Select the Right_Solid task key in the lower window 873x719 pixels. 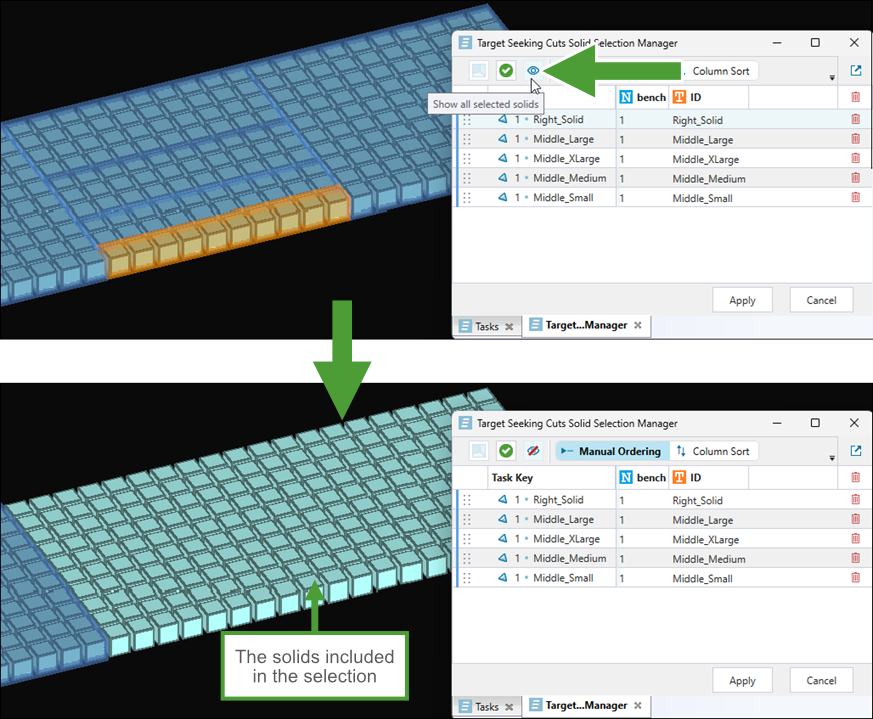(x=558, y=500)
